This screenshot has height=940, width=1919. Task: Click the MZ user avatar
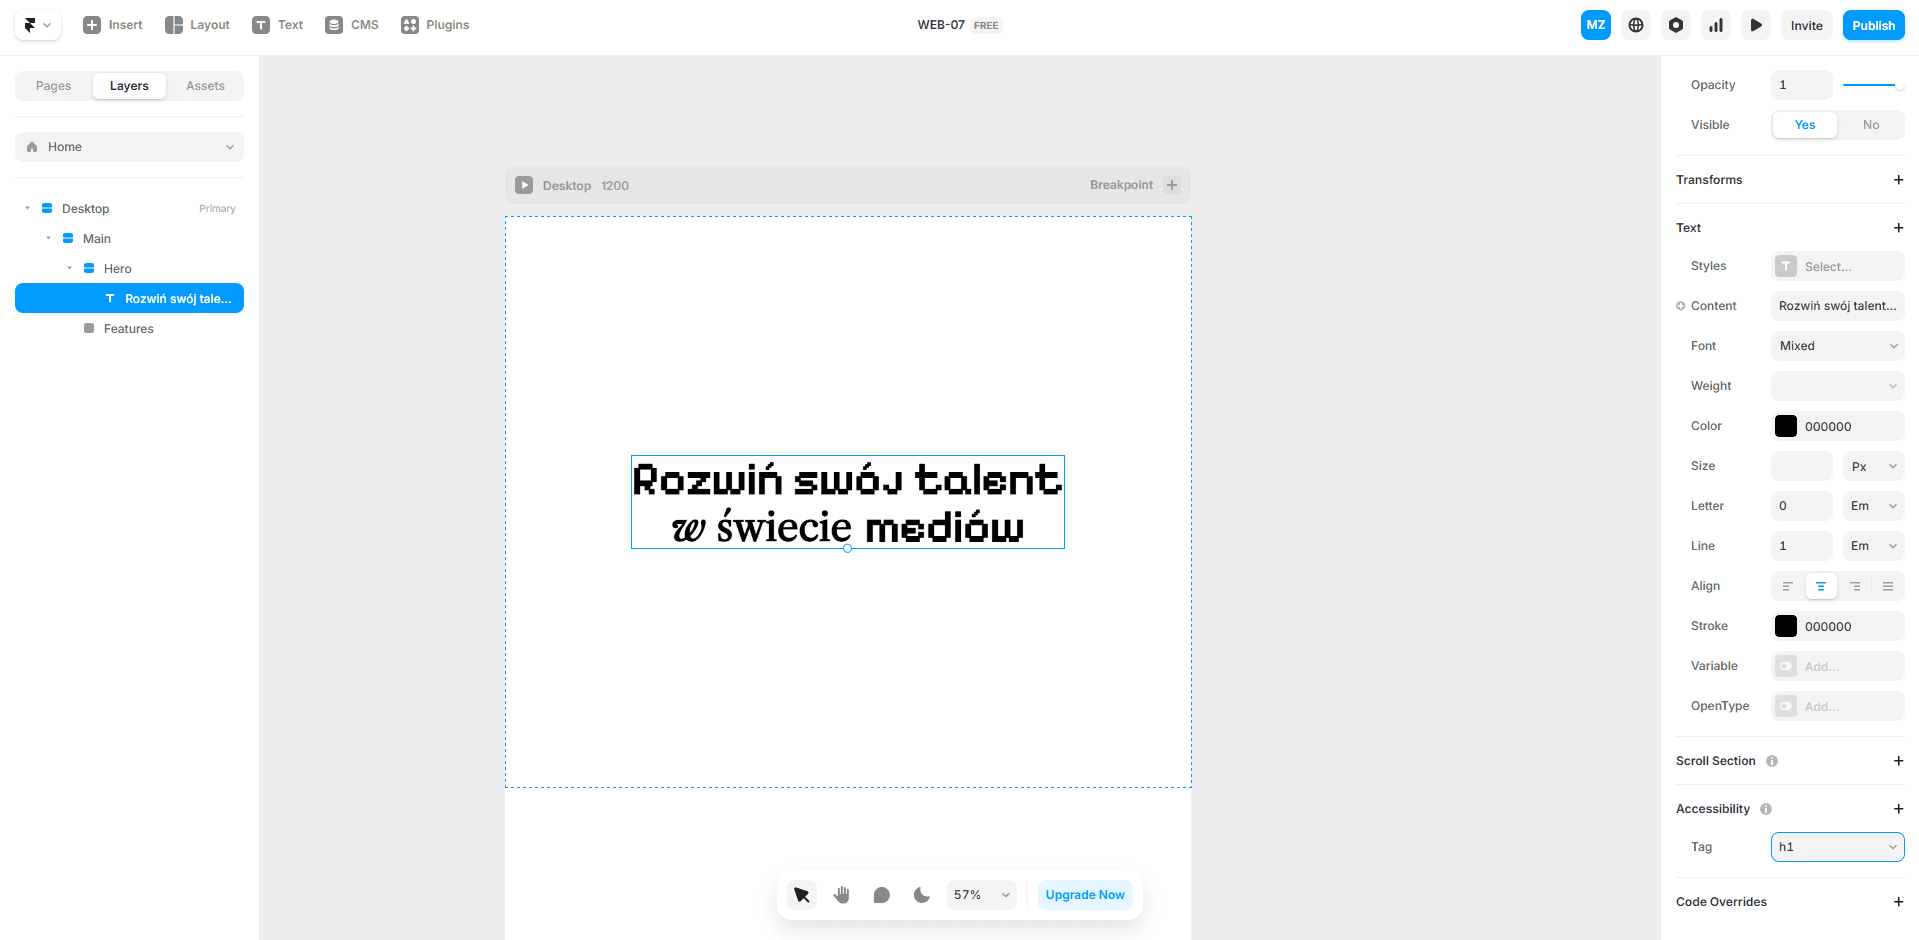point(1596,25)
